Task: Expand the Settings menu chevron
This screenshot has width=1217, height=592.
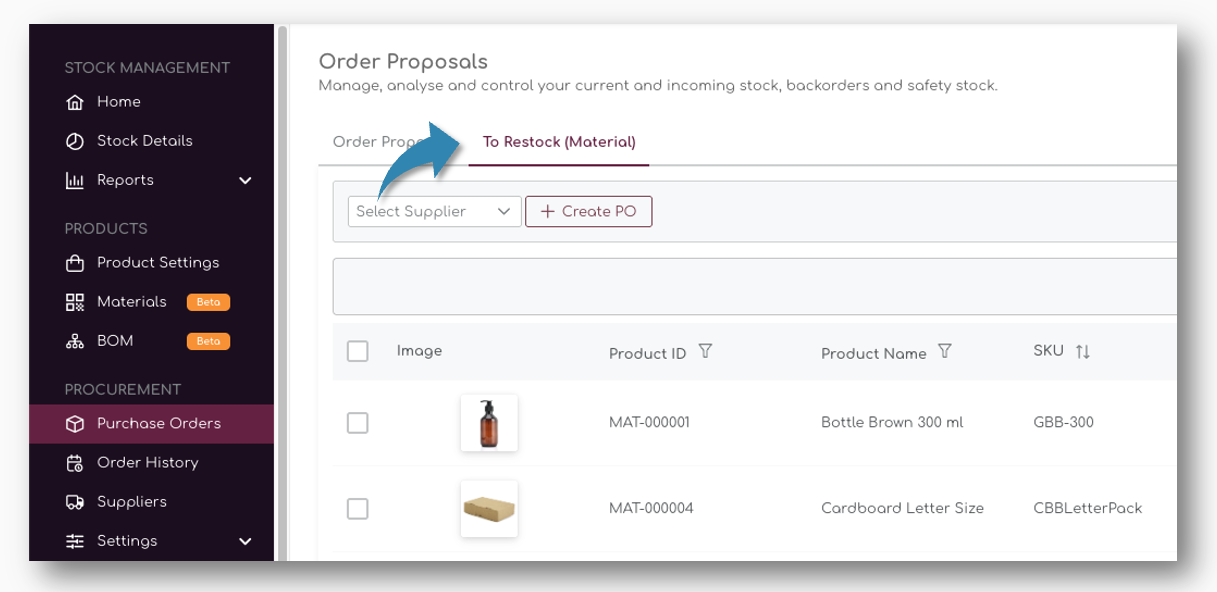Action: 245,542
